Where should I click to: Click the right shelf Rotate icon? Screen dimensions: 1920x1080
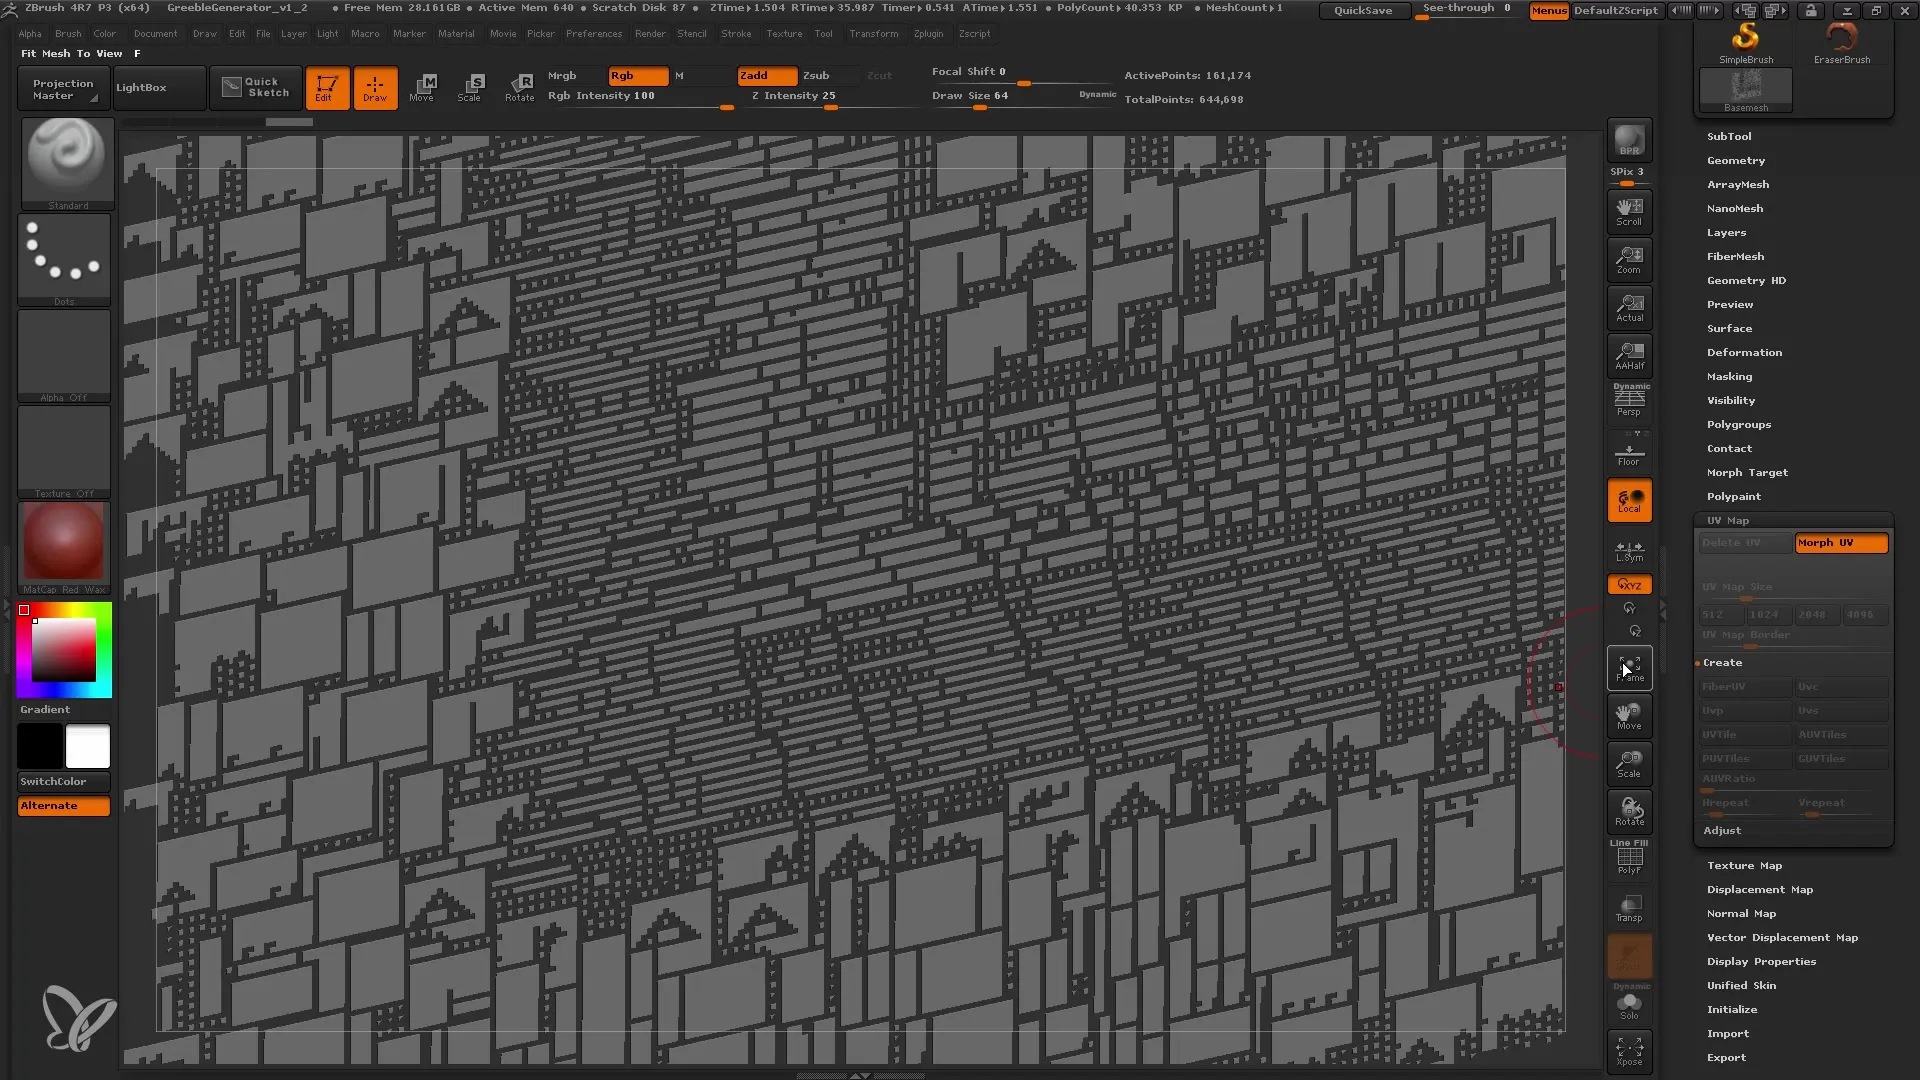[1629, 812]
